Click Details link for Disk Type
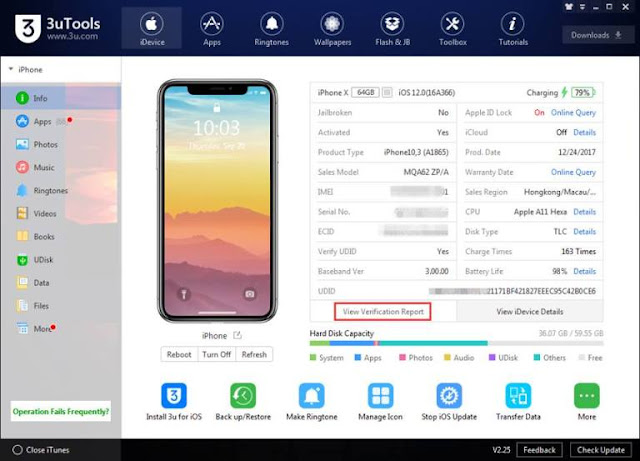The height and width of the screenshot is (461, 640). 584,232
